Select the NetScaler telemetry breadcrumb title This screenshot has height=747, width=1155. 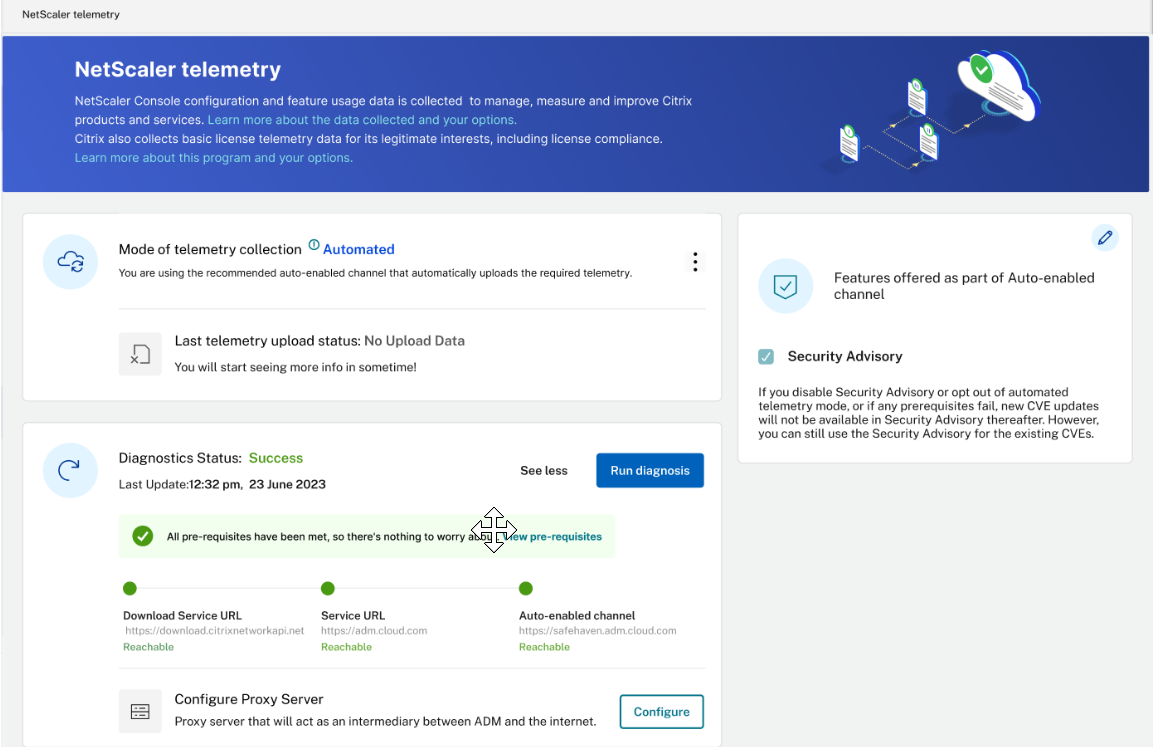[71, 14]
